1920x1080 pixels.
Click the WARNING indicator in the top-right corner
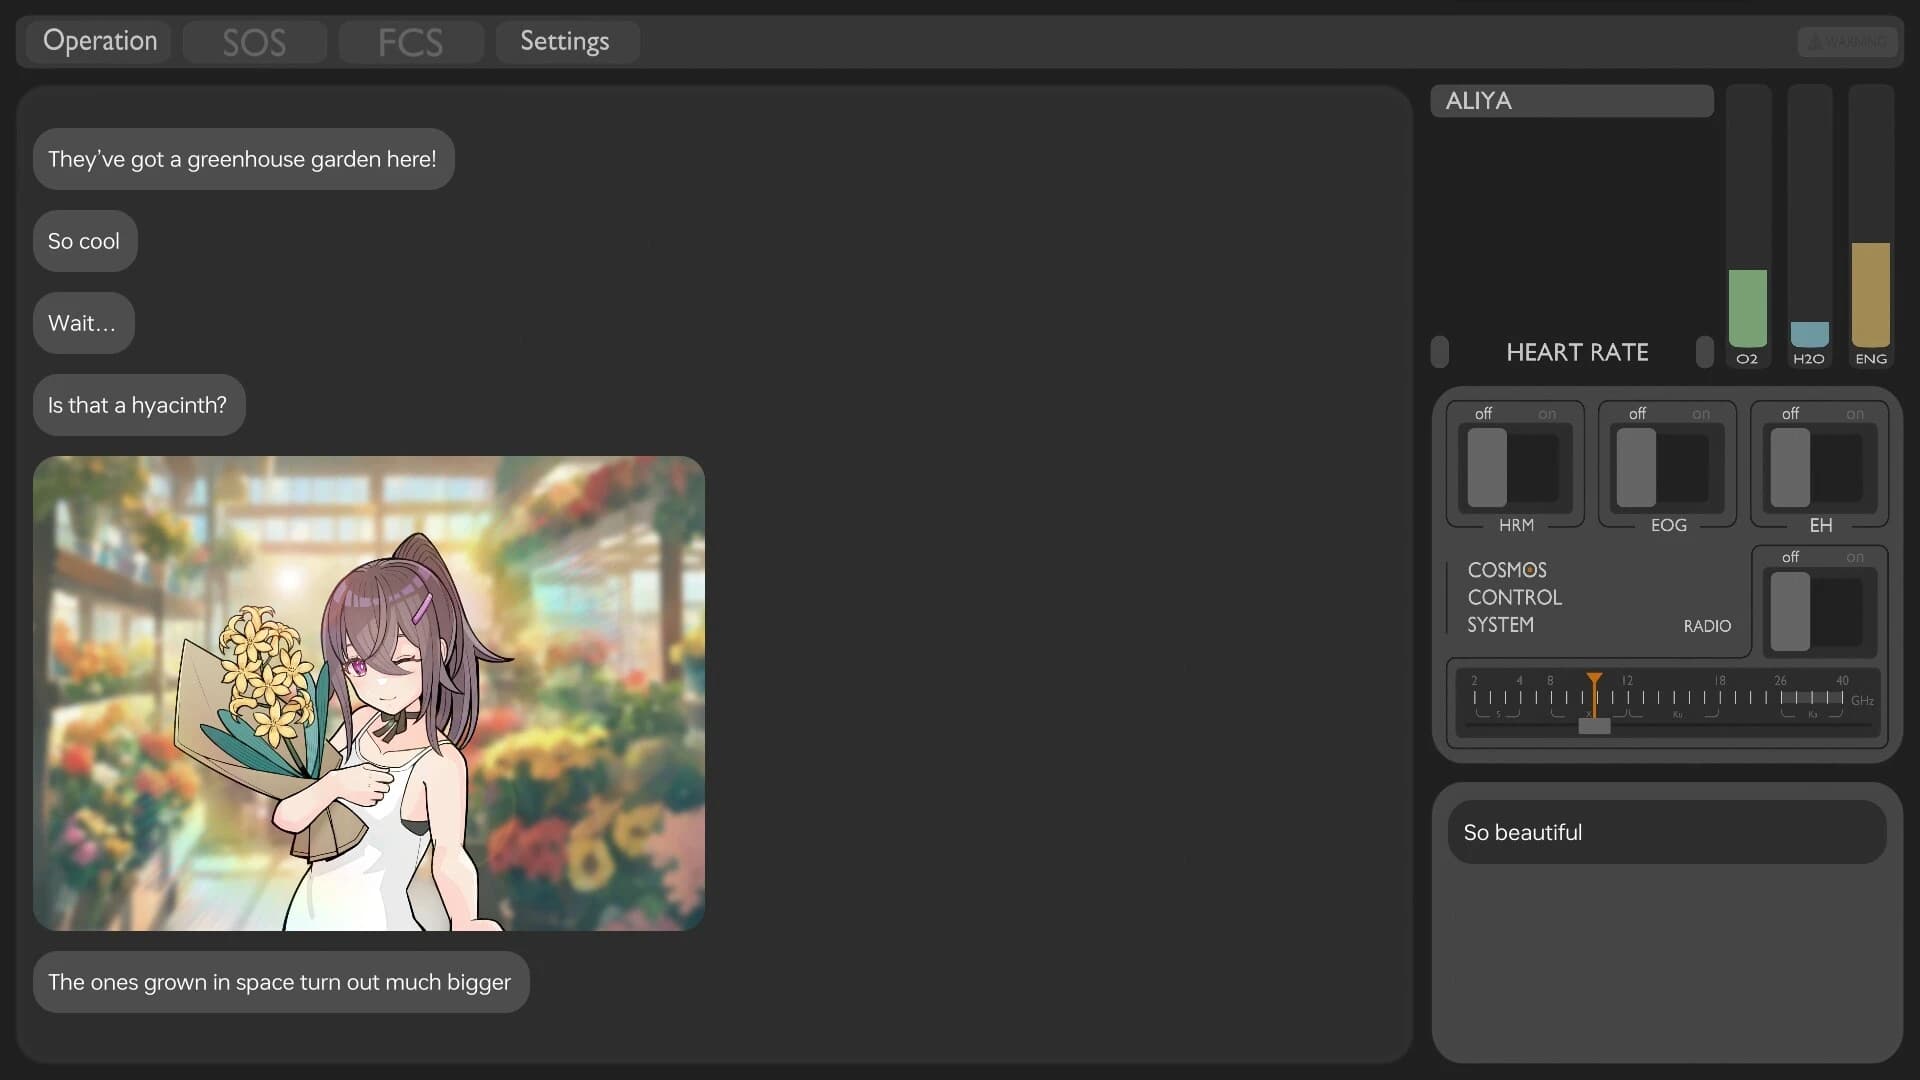point(1848,41)
